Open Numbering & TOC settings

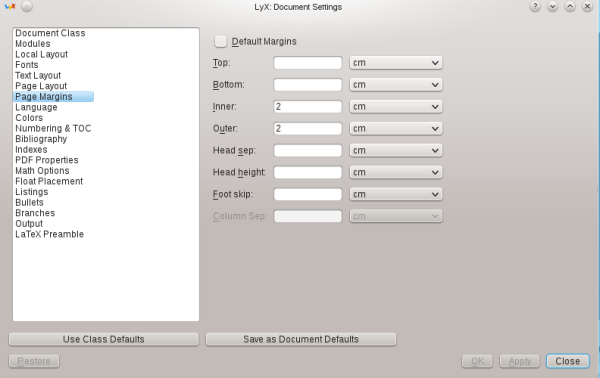(53, 129)
